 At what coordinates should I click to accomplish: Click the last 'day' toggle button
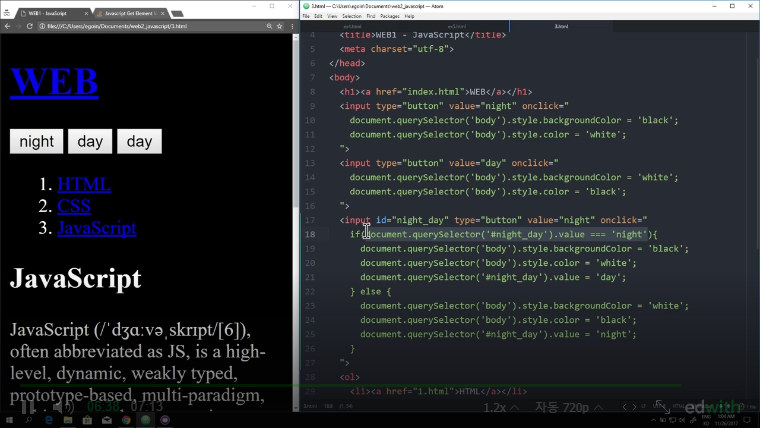(x=140, y=142)
